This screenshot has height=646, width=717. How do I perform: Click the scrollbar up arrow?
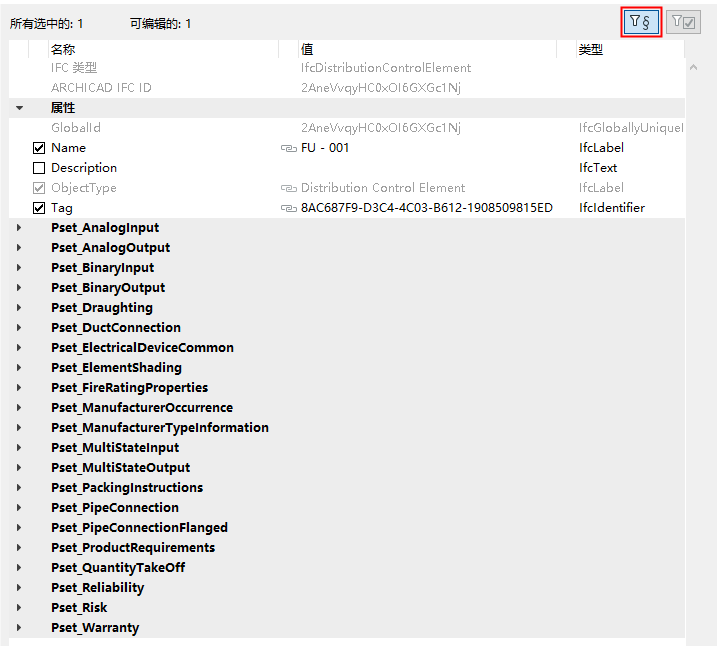694,68
